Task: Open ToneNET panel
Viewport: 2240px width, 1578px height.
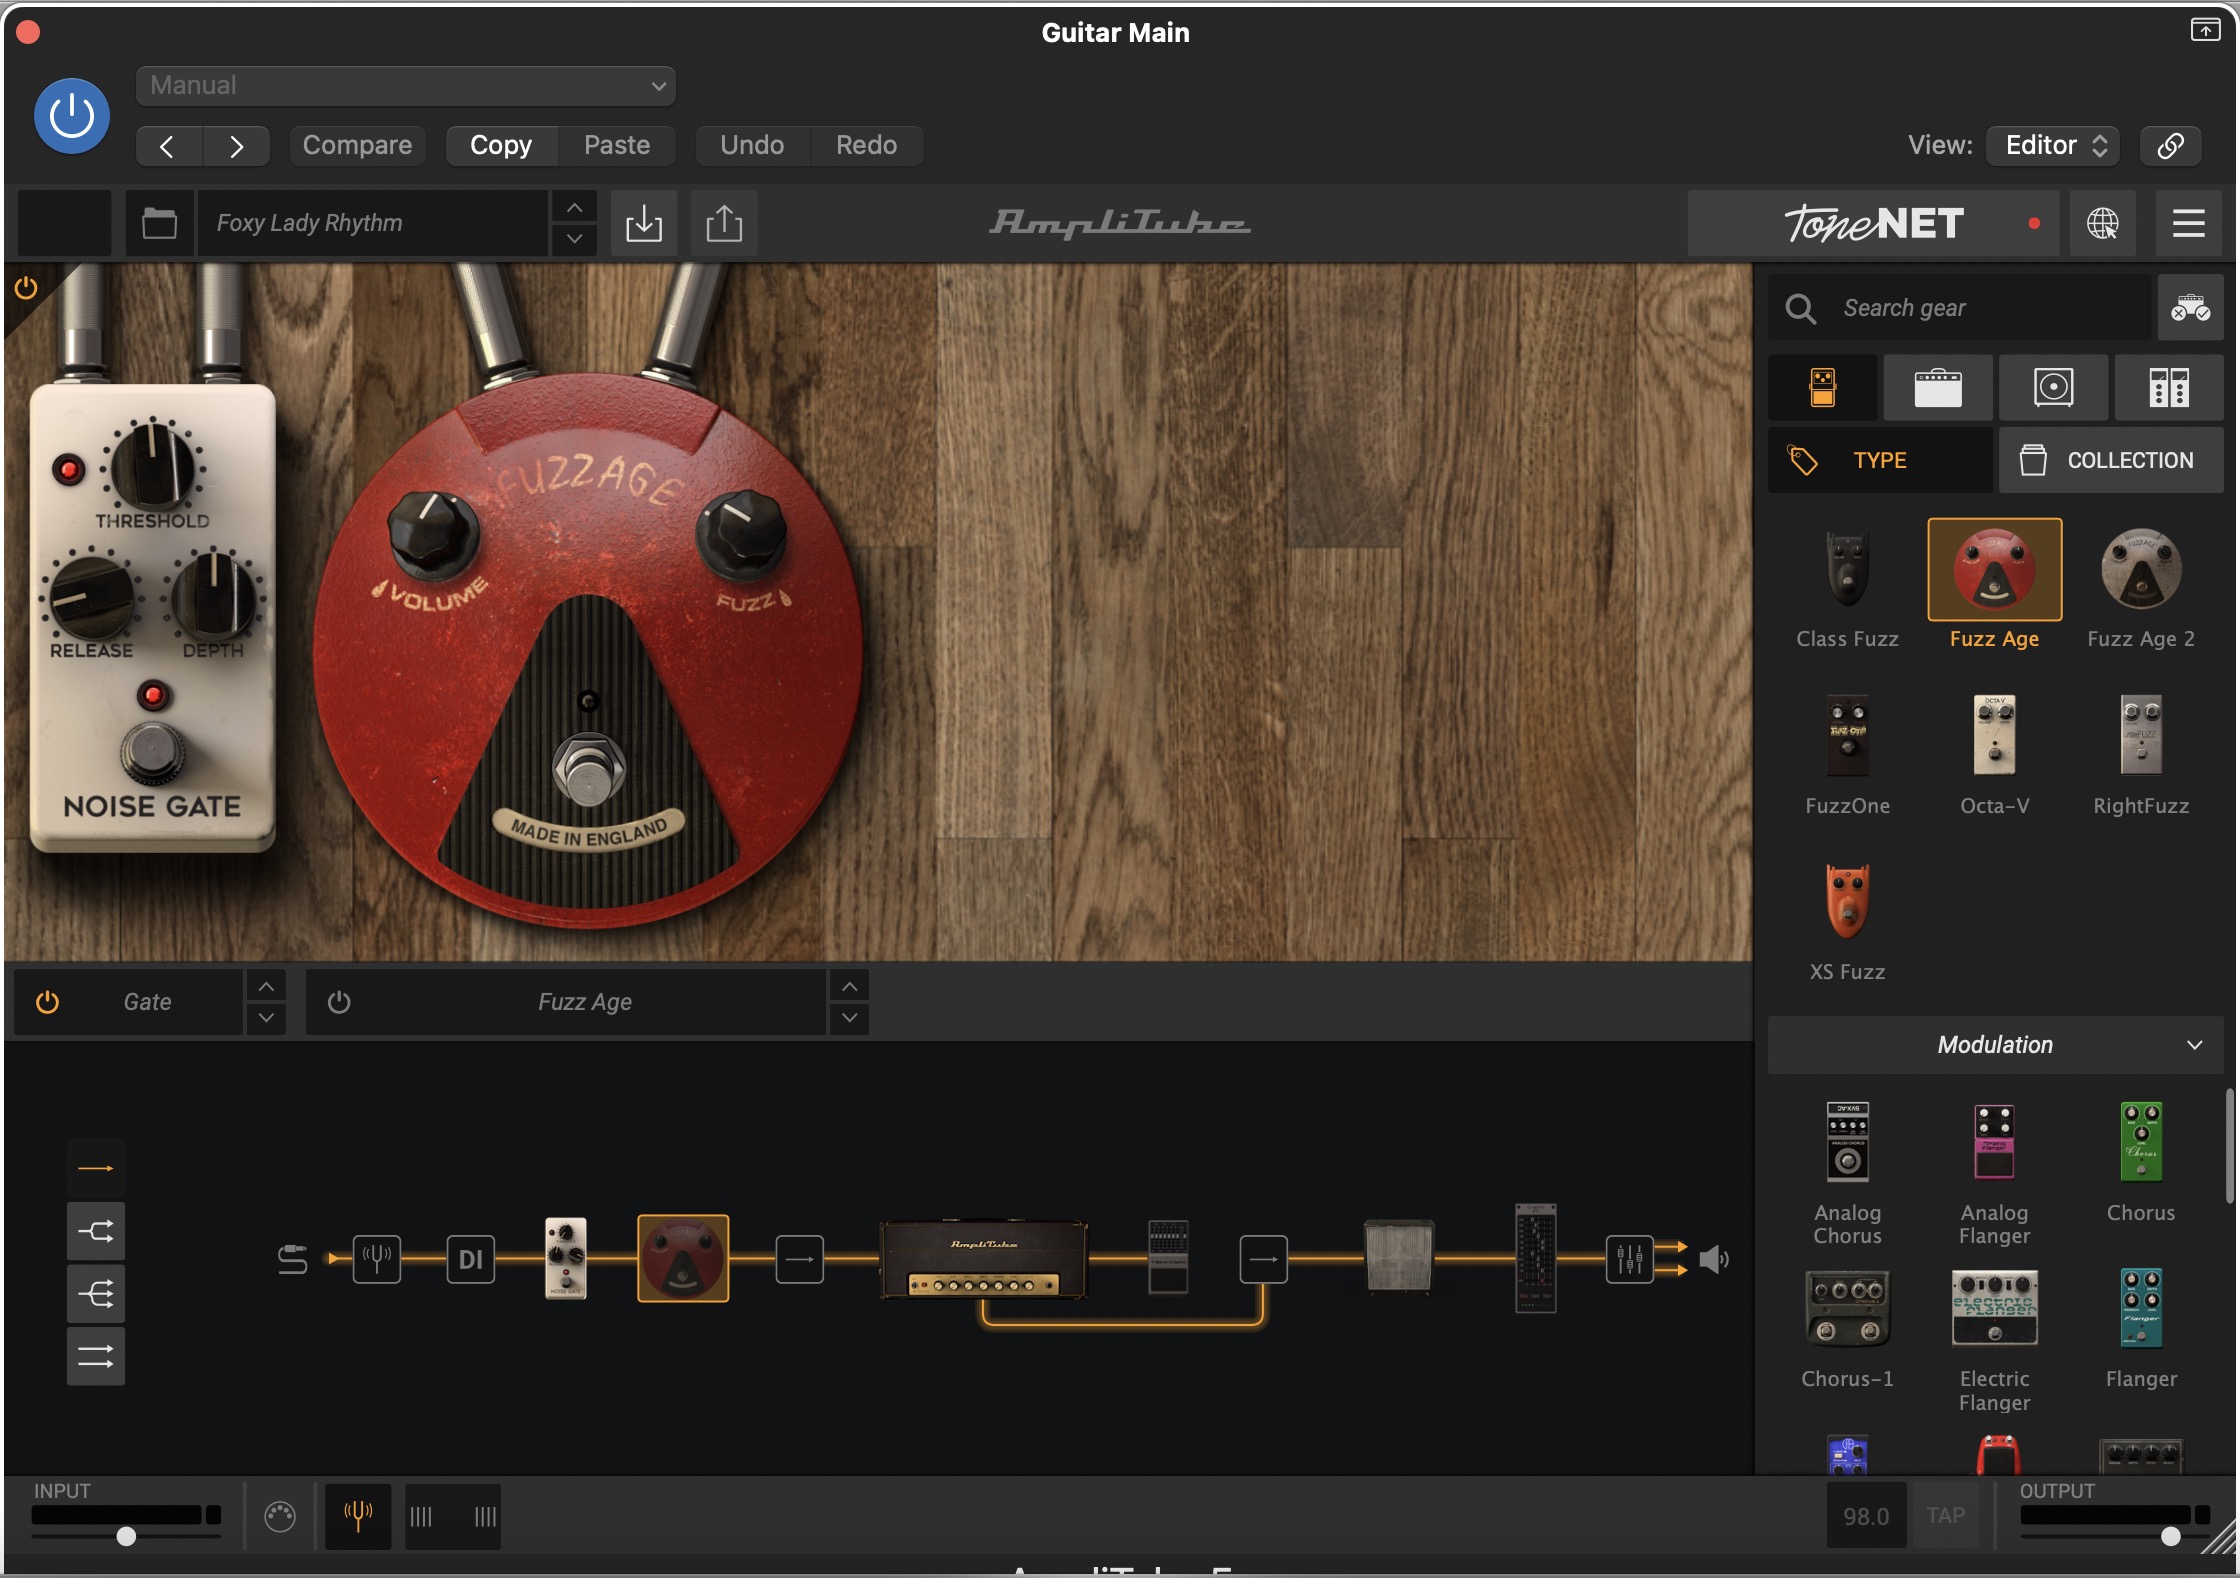Action: [x=1873, y=223]
